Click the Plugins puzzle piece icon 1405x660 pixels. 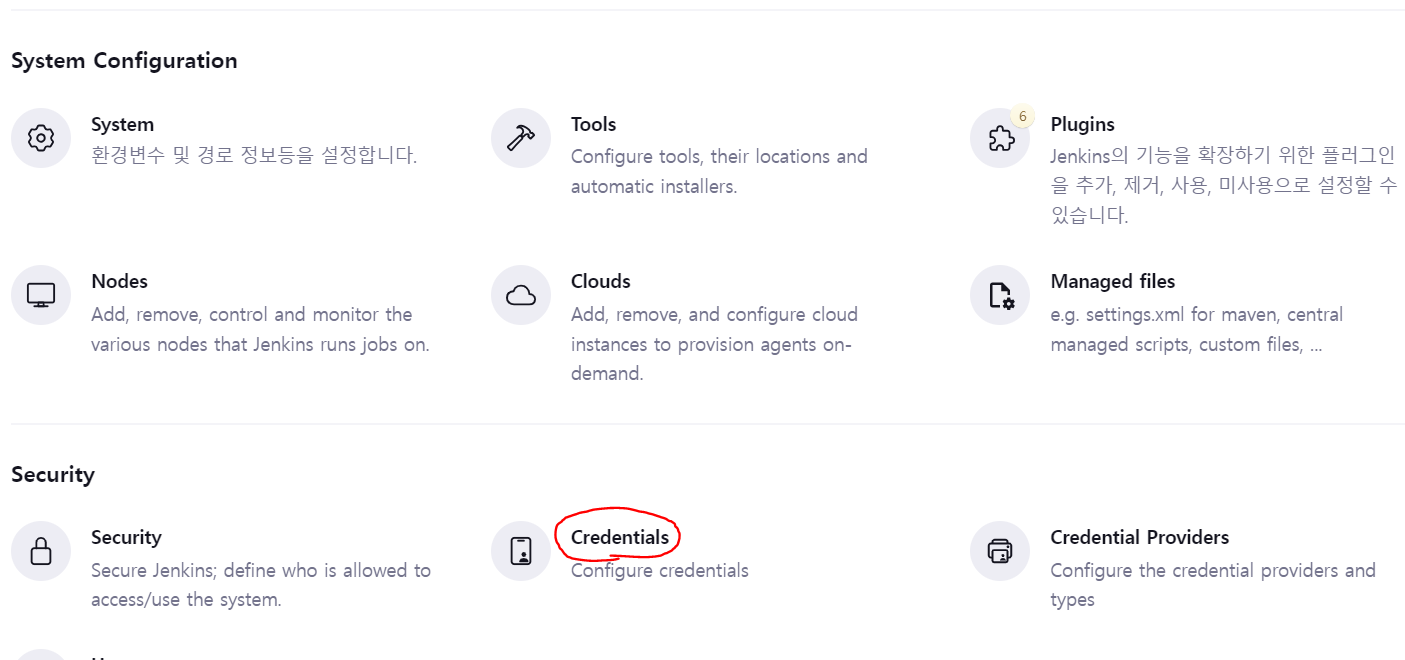pos(1000,139)
